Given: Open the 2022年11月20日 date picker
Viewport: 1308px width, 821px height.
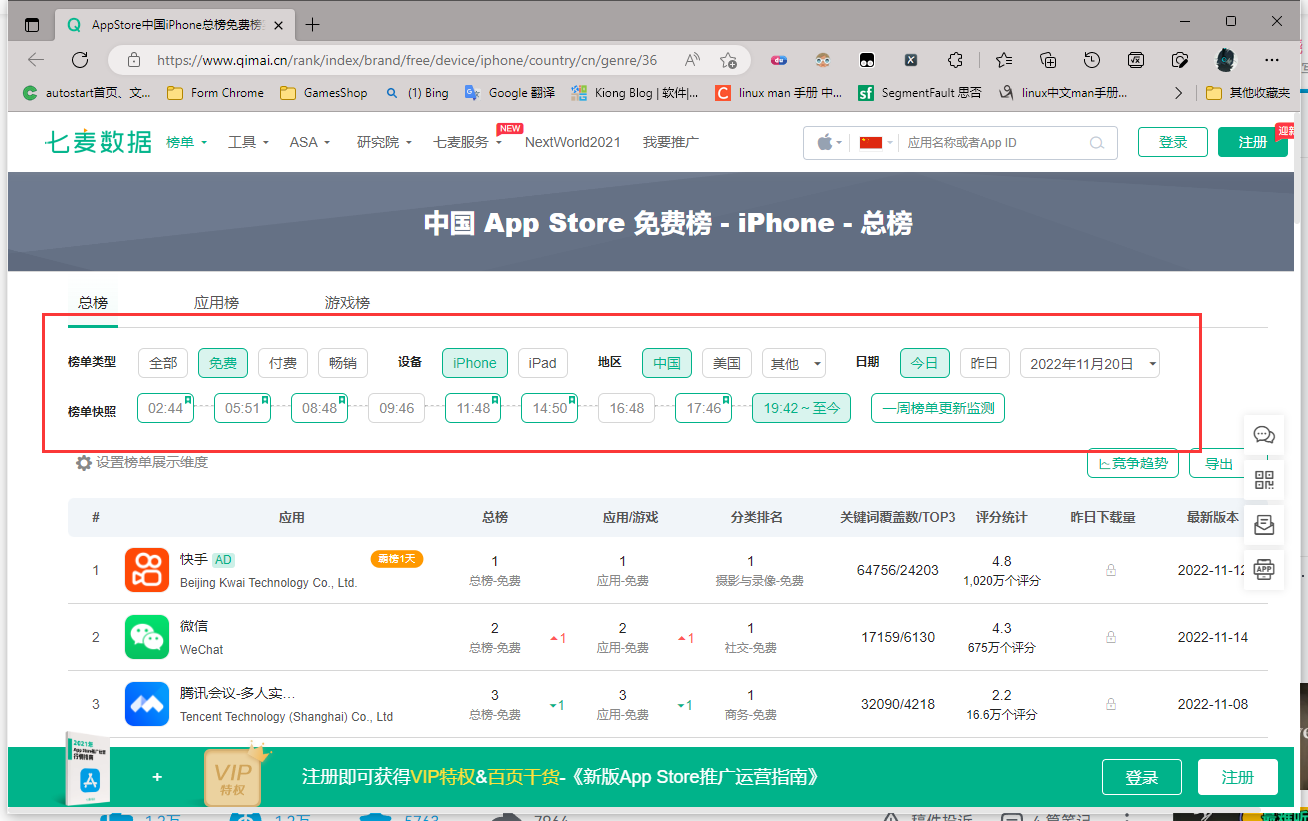Looking at the screenshot, I should point(1090,363).
